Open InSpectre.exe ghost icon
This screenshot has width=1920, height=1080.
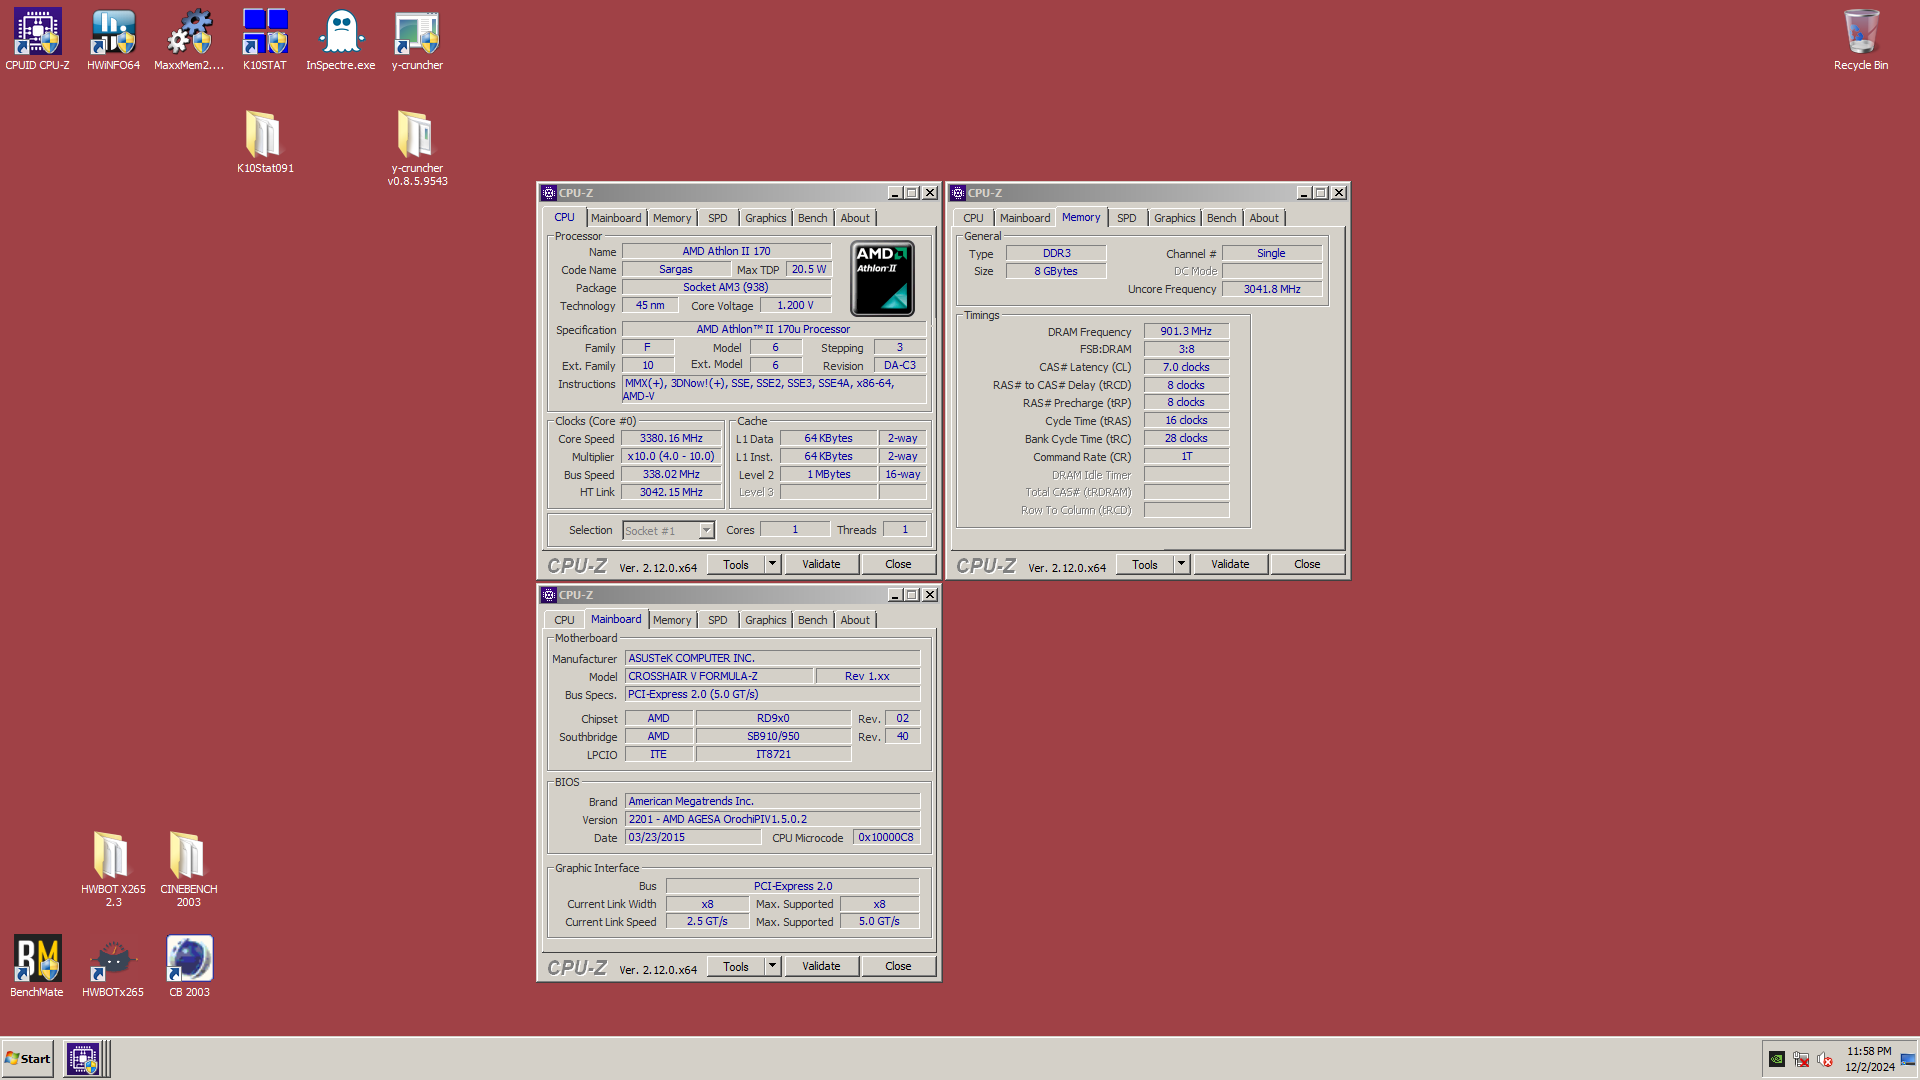point(341,39)
